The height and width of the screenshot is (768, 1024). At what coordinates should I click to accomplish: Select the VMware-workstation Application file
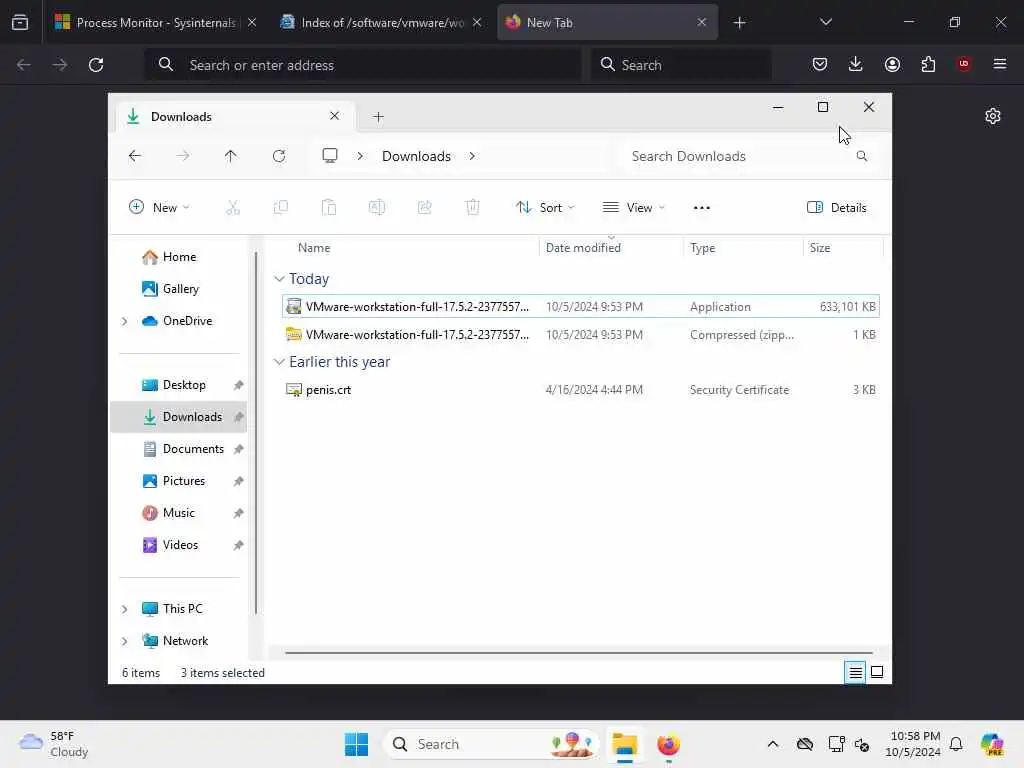[x=581, y=306]
